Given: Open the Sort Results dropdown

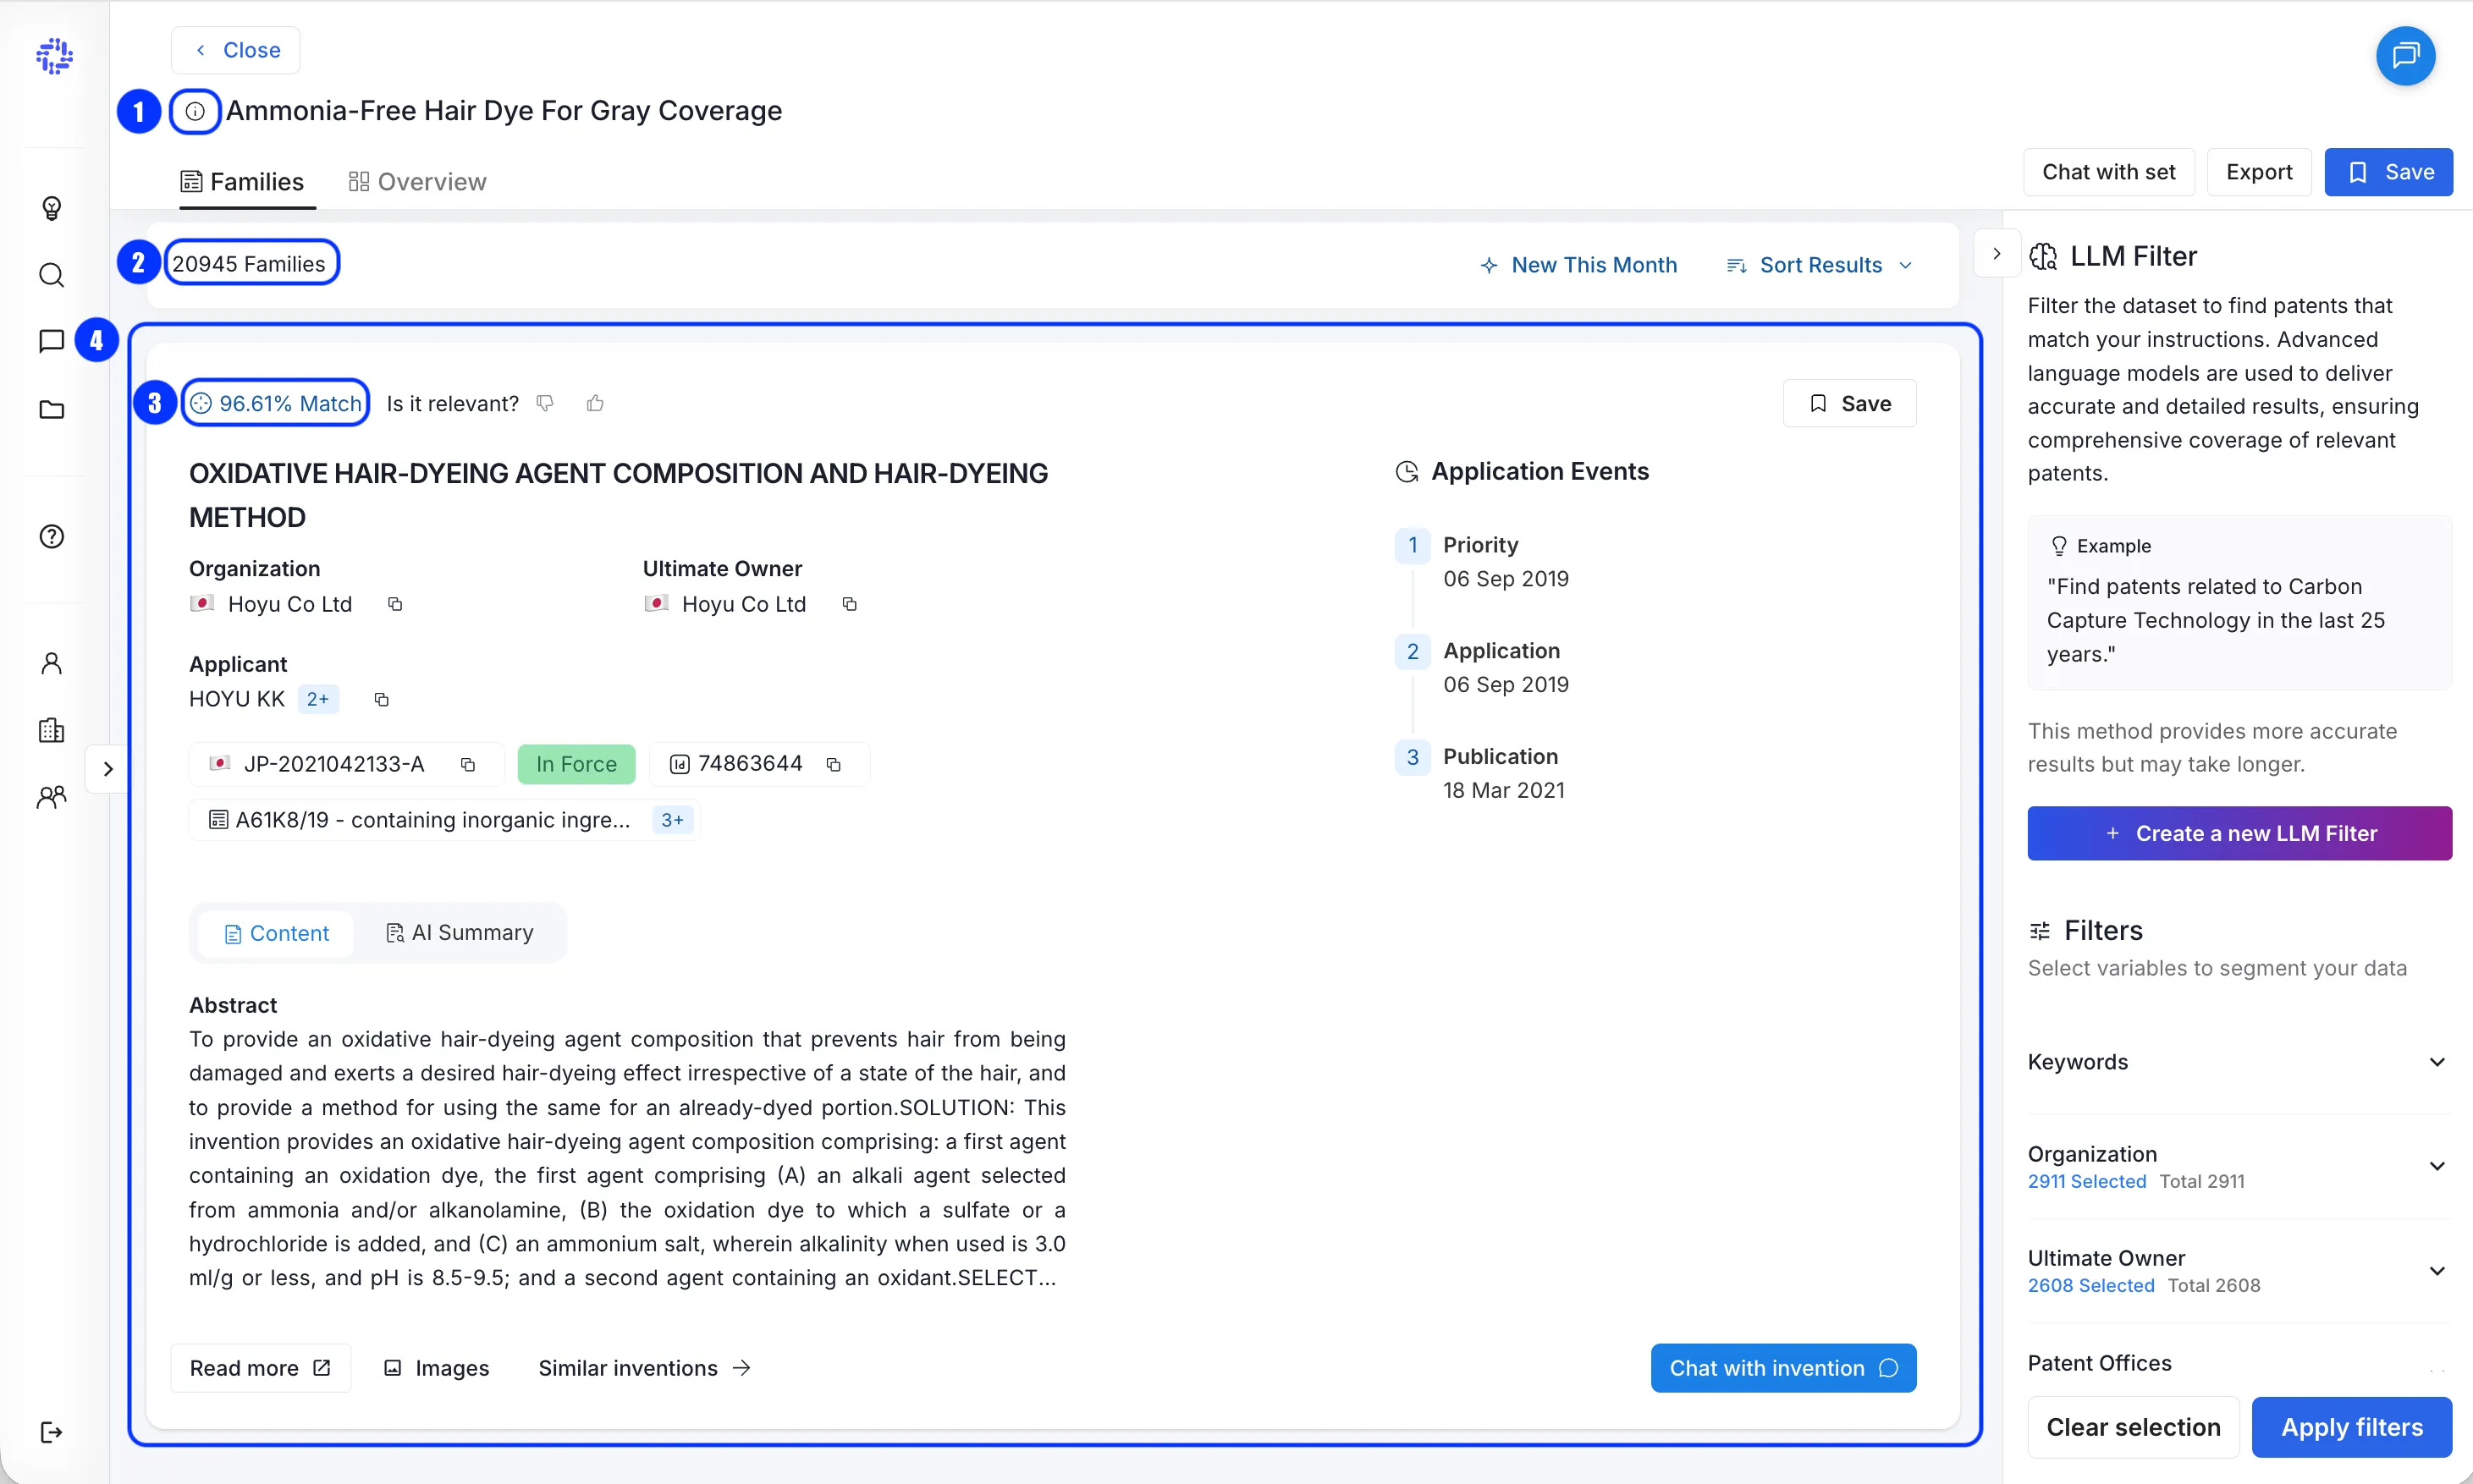Looking at the screenshot, I should pos(1819,265).
